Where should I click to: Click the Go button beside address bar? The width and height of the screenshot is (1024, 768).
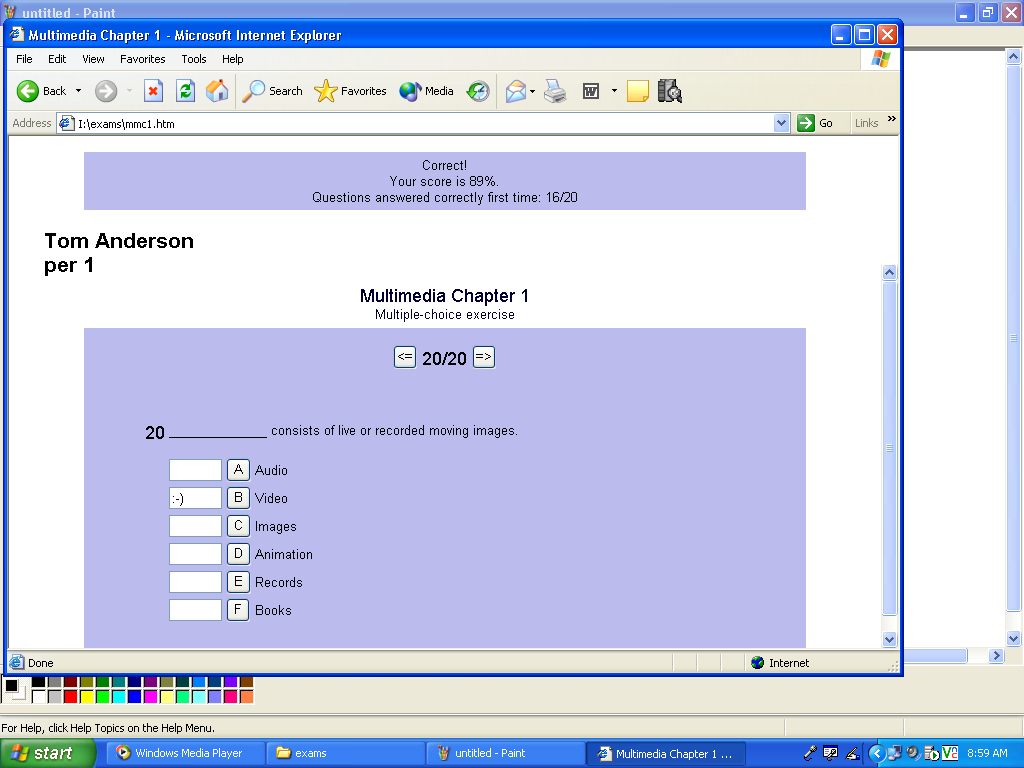point(815,123)
